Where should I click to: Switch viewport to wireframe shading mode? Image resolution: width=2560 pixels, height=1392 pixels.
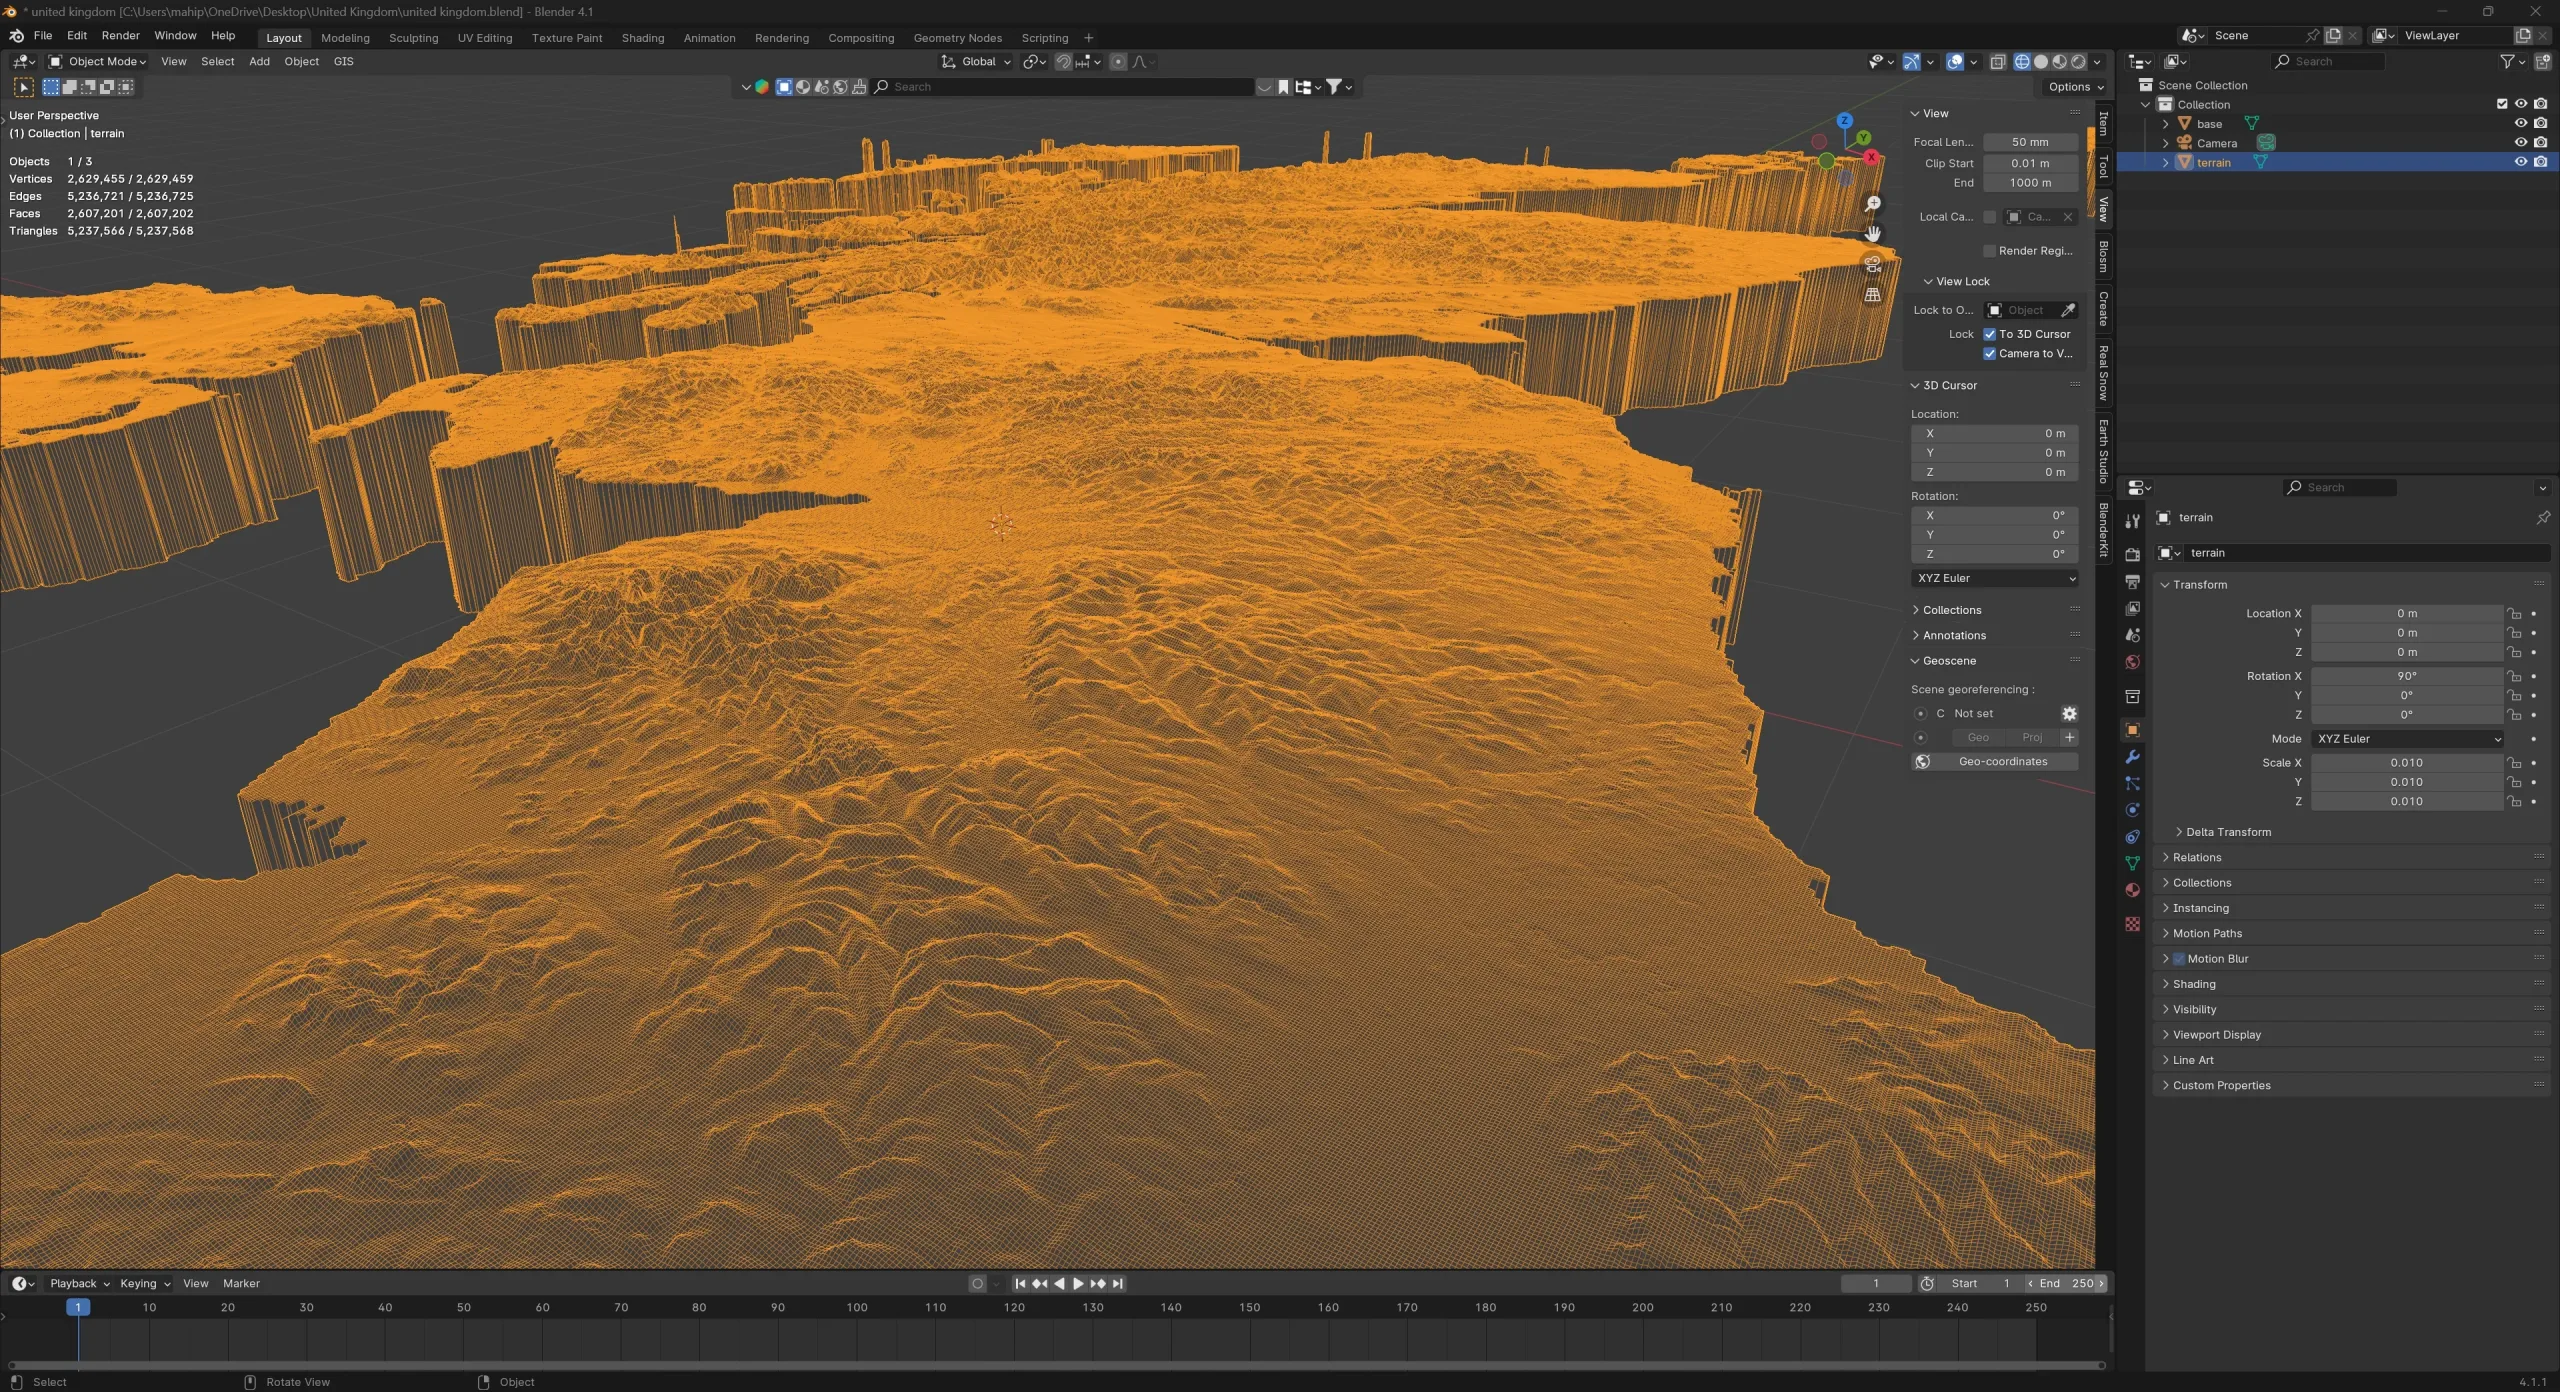click(x=2021, y=61)
